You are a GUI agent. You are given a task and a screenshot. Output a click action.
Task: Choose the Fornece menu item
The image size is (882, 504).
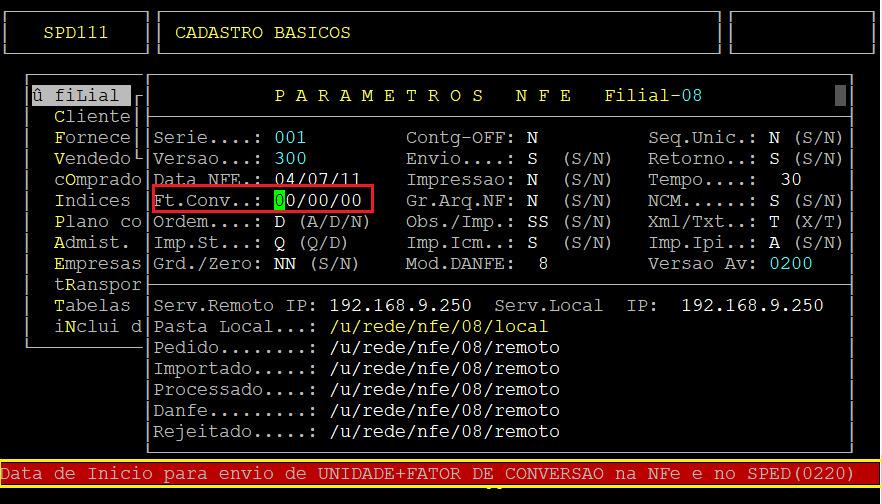tap(92, 138)
